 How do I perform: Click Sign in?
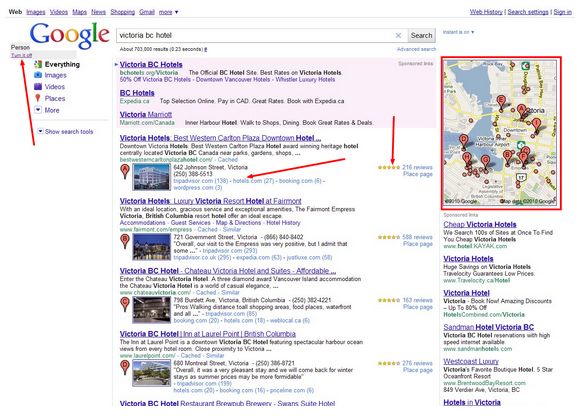[563, 12]
